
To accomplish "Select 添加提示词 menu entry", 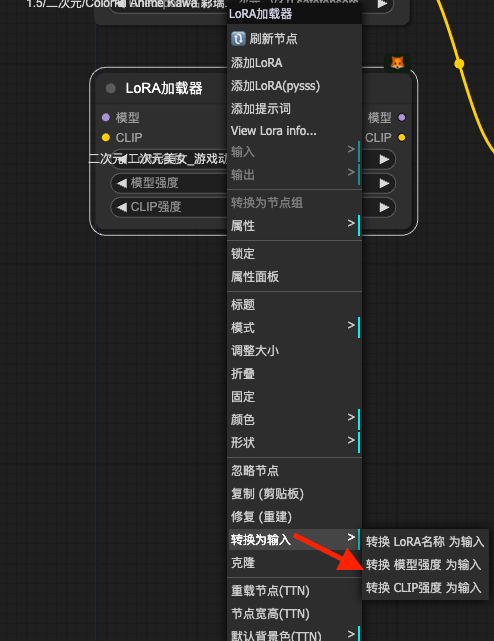I will [294, 109].
